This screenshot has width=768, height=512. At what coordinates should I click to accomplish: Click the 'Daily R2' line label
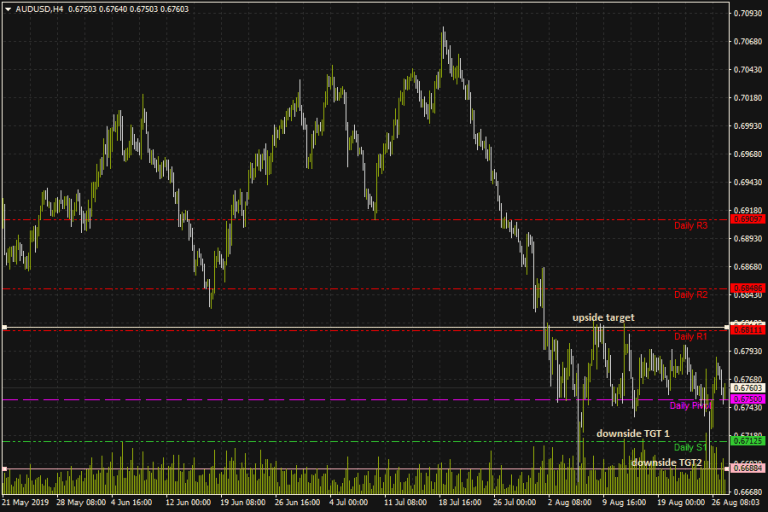tap(690, 295)
